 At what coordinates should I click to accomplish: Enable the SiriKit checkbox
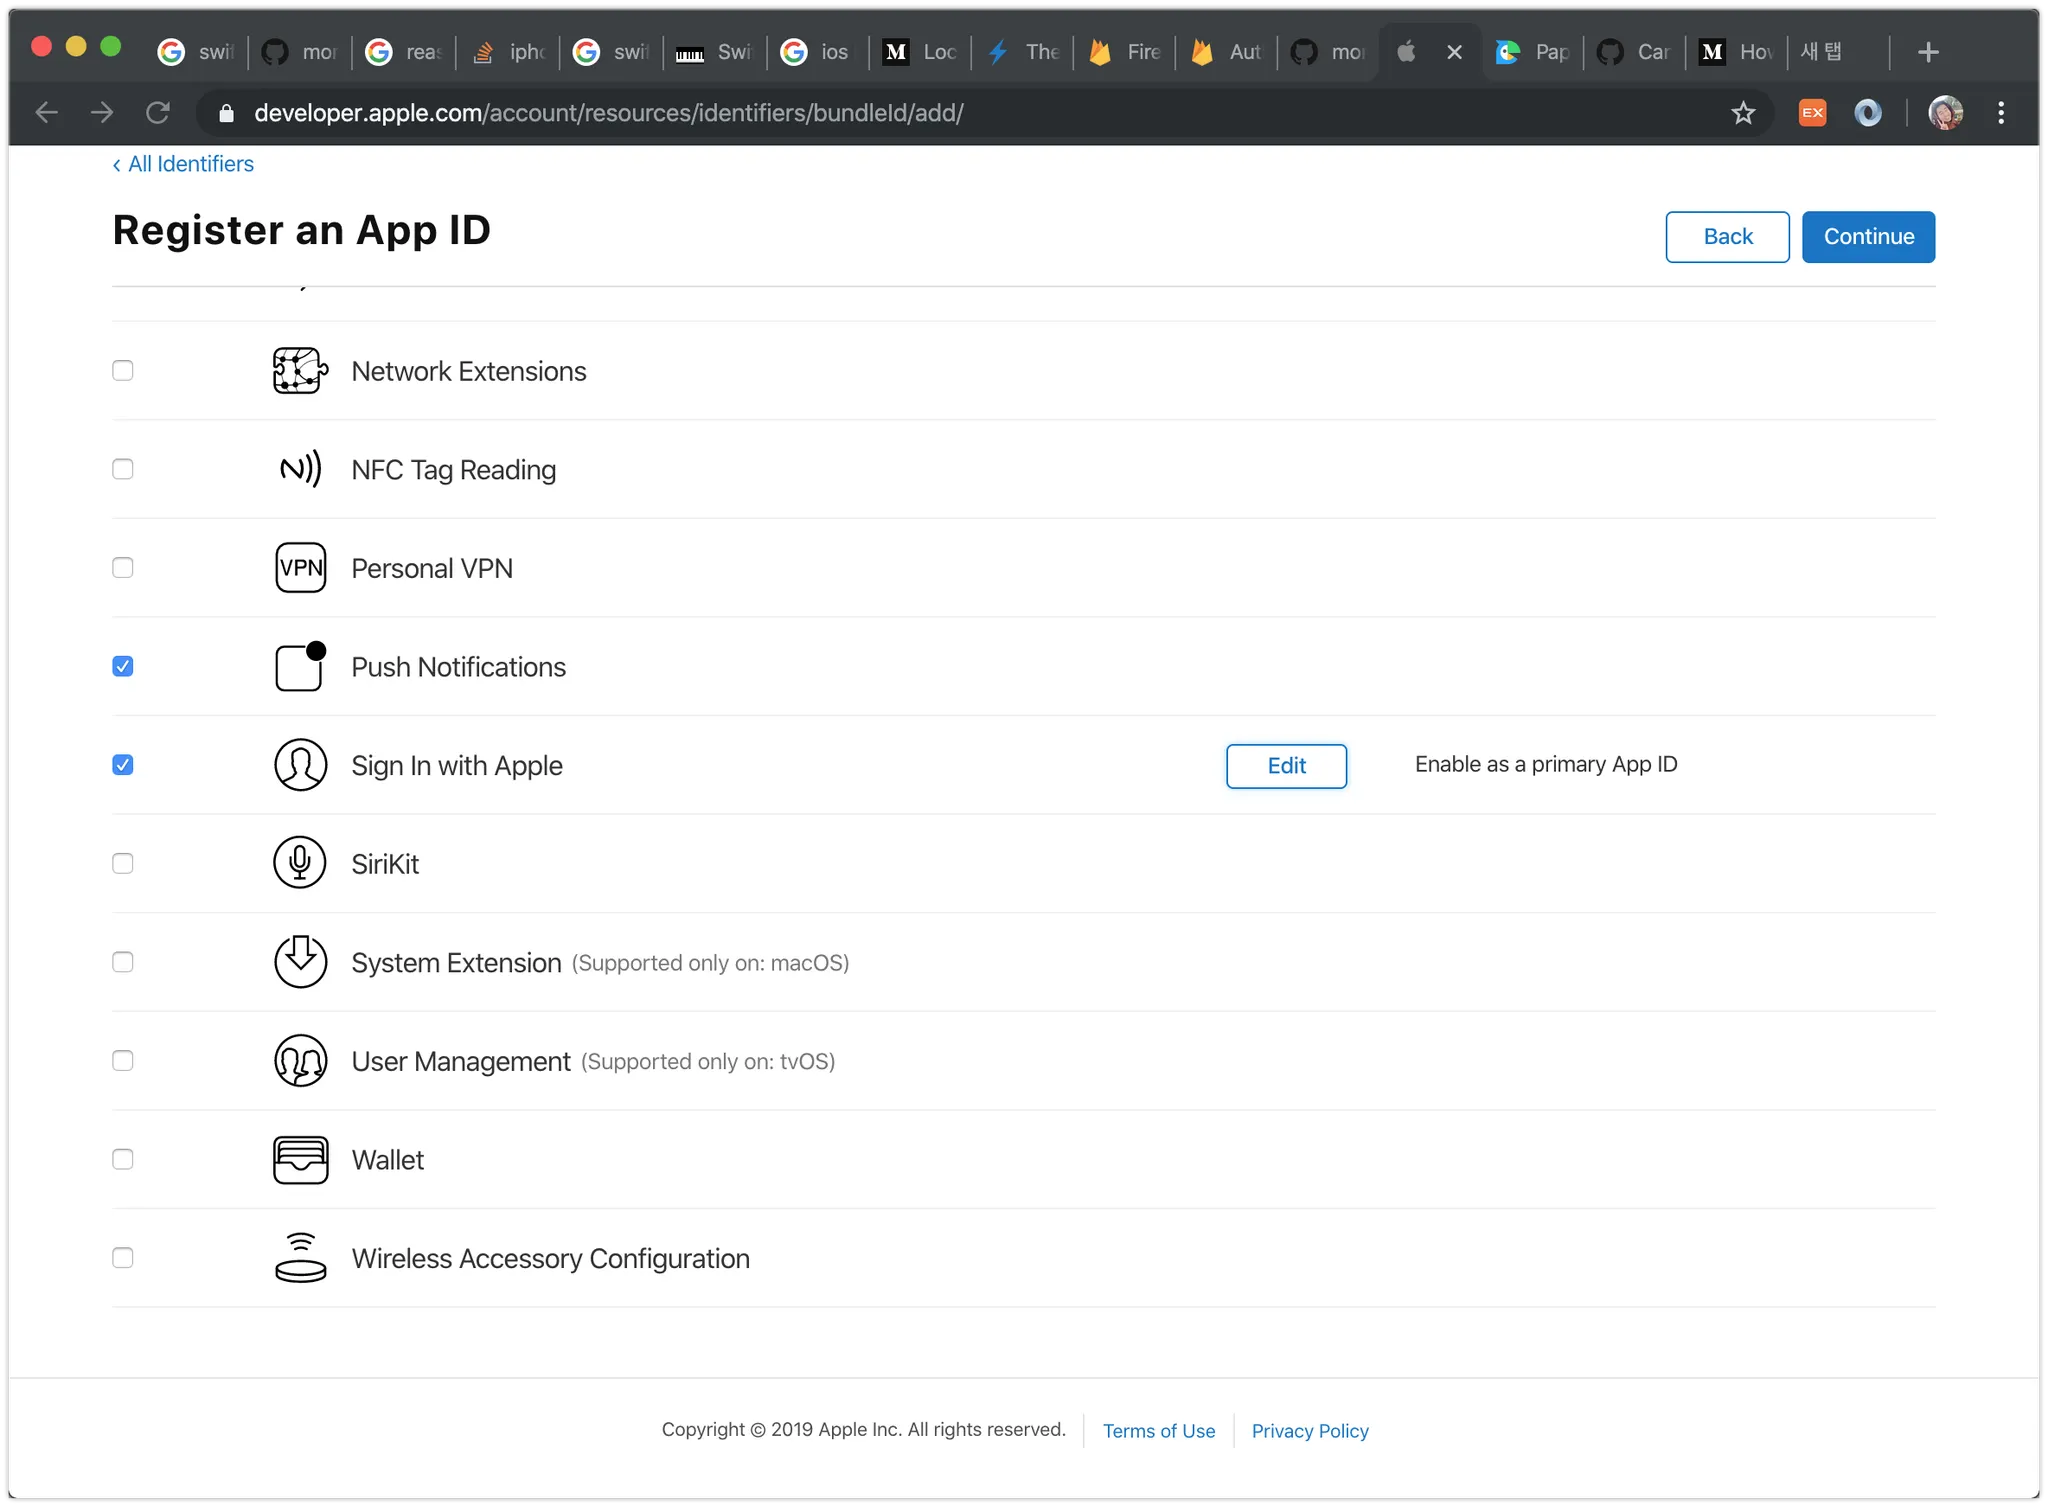(123, 863)
